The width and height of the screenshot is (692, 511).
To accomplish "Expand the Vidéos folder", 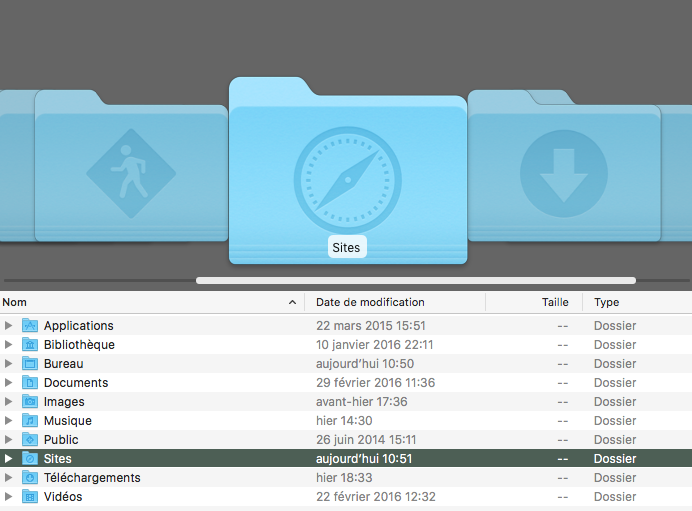I will coord(8,496).
